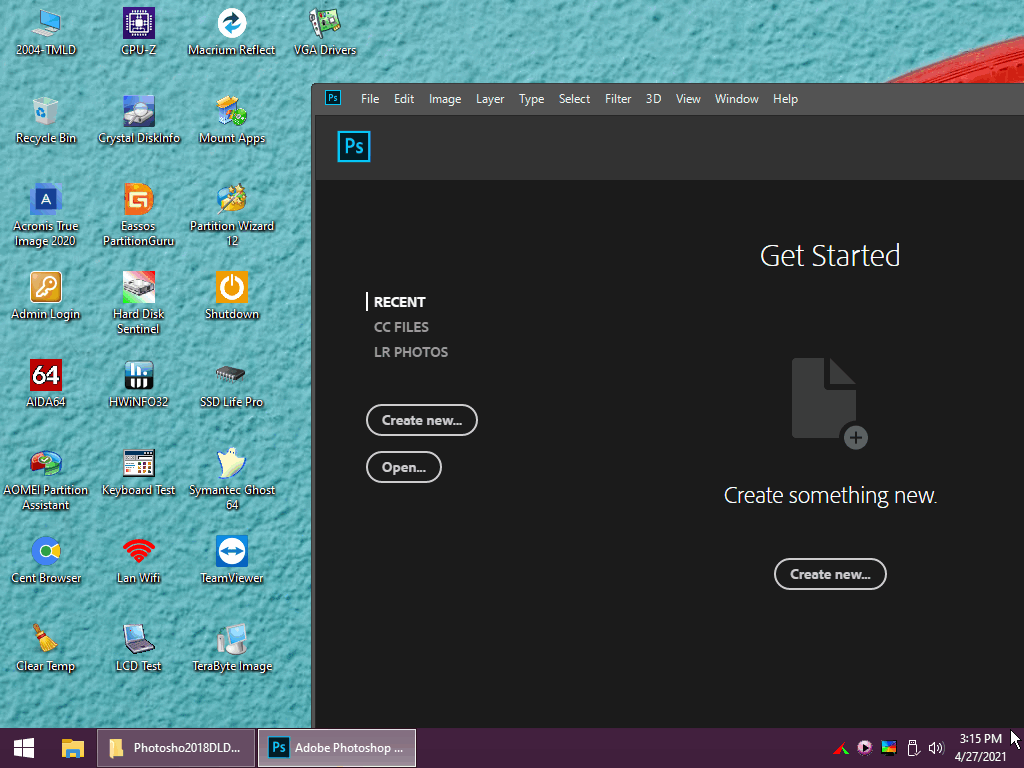Click the new document icon with plus
The image size is (1024, 768).
click(x=830, y=403)
